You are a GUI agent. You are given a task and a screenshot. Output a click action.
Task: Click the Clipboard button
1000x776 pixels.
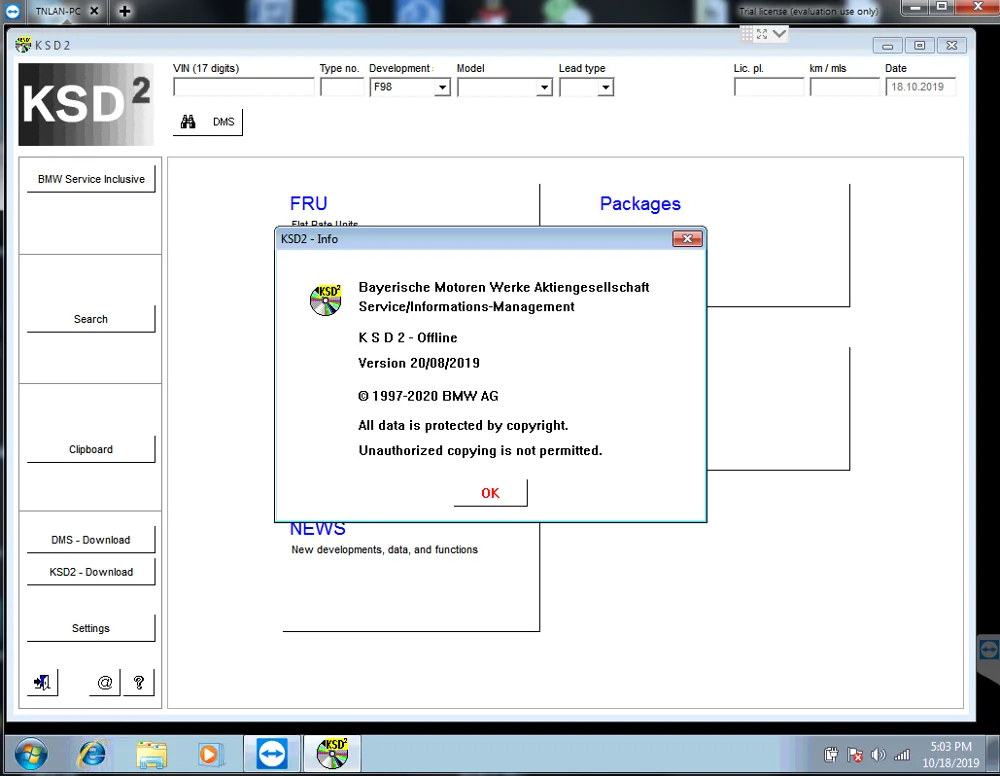(91, 450)
